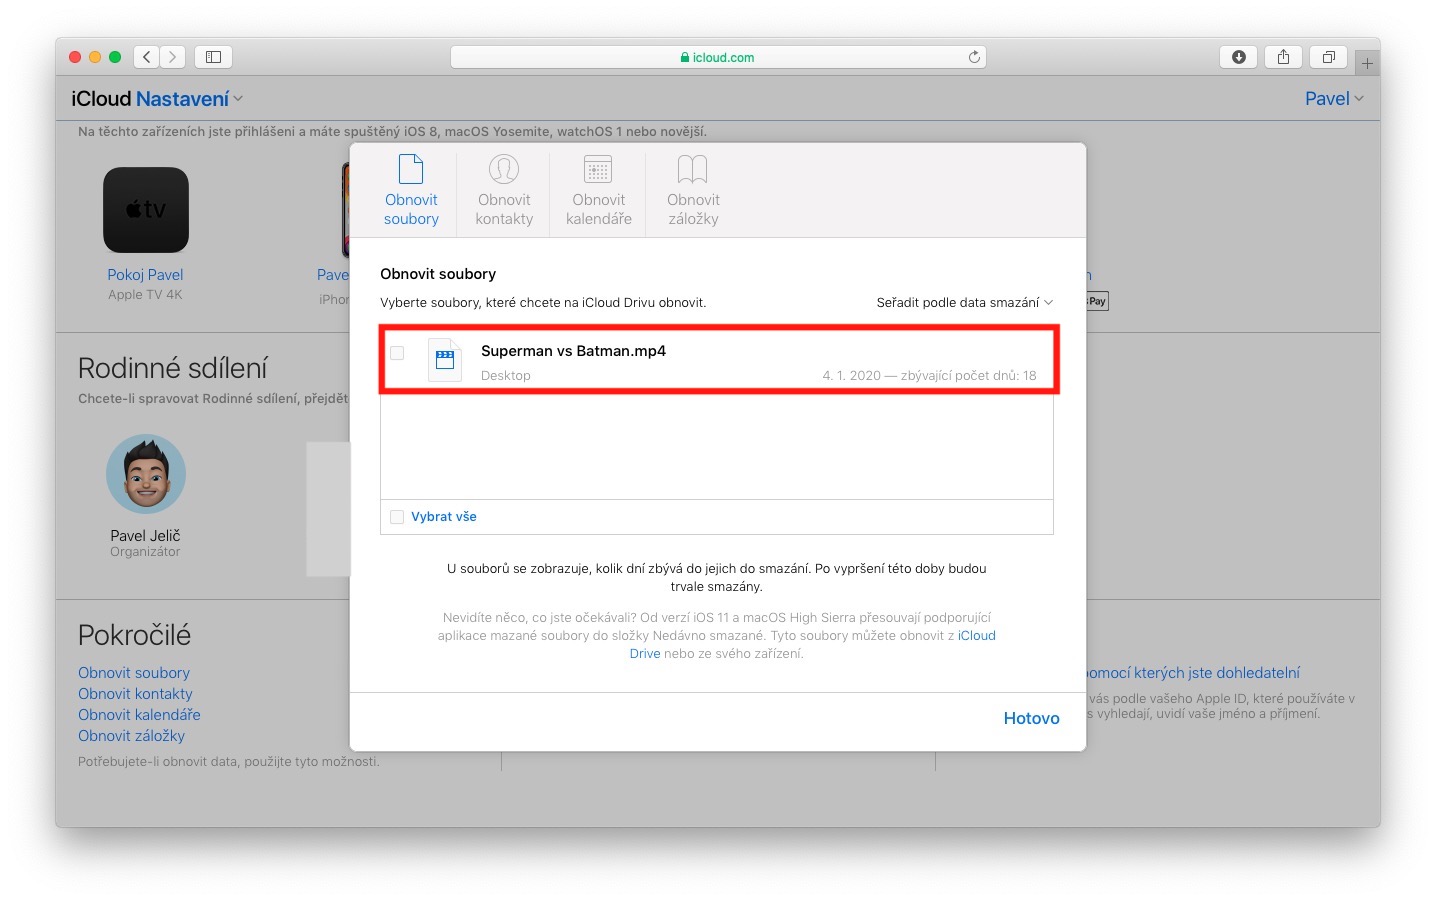Check the Vybrat vše checkbox
The height and width of the screenshot is (901, 1436).
coord(397,517)
